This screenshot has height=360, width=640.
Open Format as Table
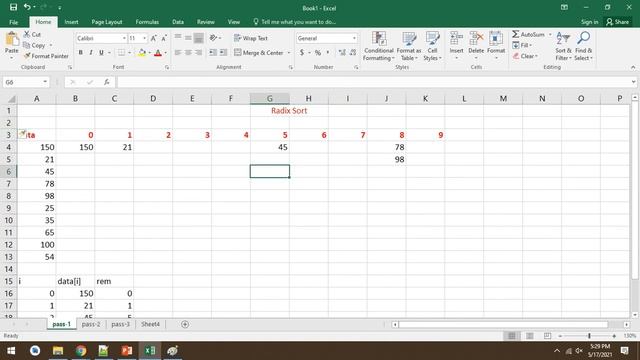point(409,46)
